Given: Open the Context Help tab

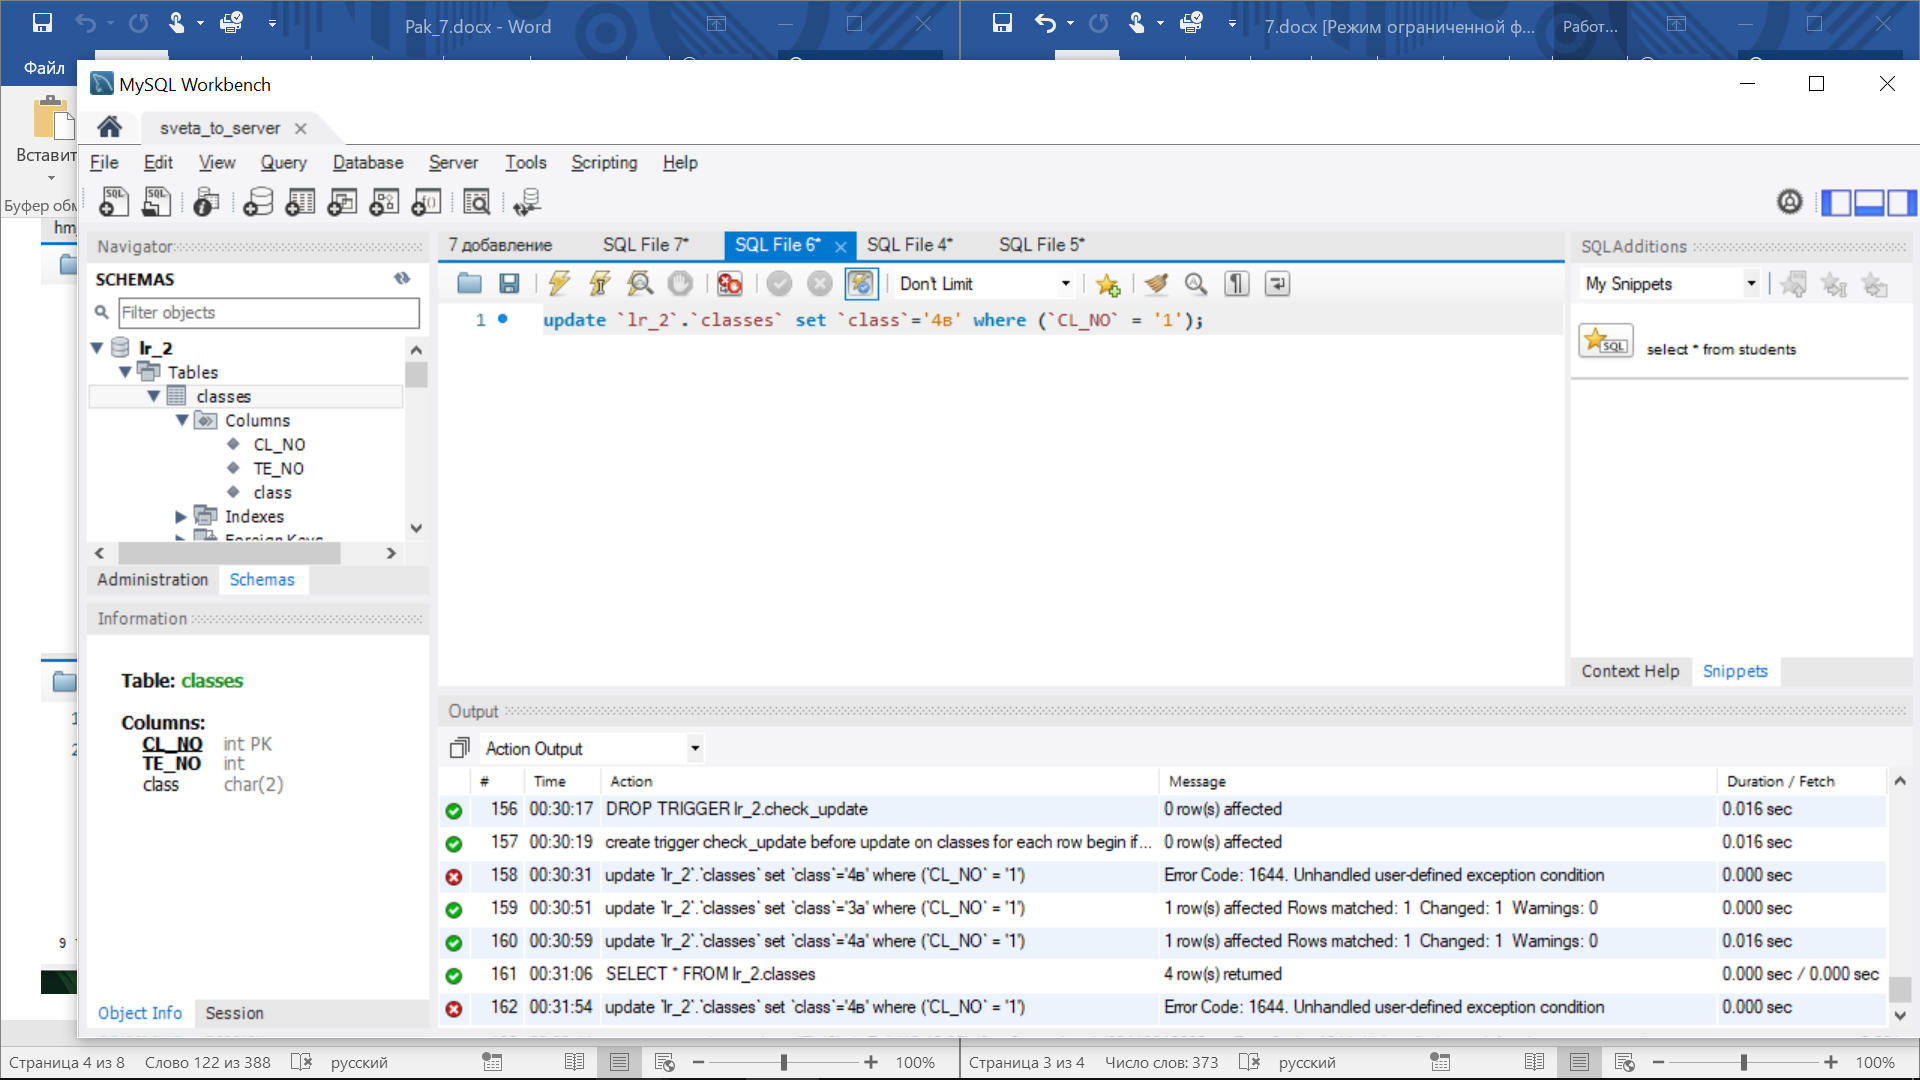Looking at the screenshot, I should [x=1630, y=671].
